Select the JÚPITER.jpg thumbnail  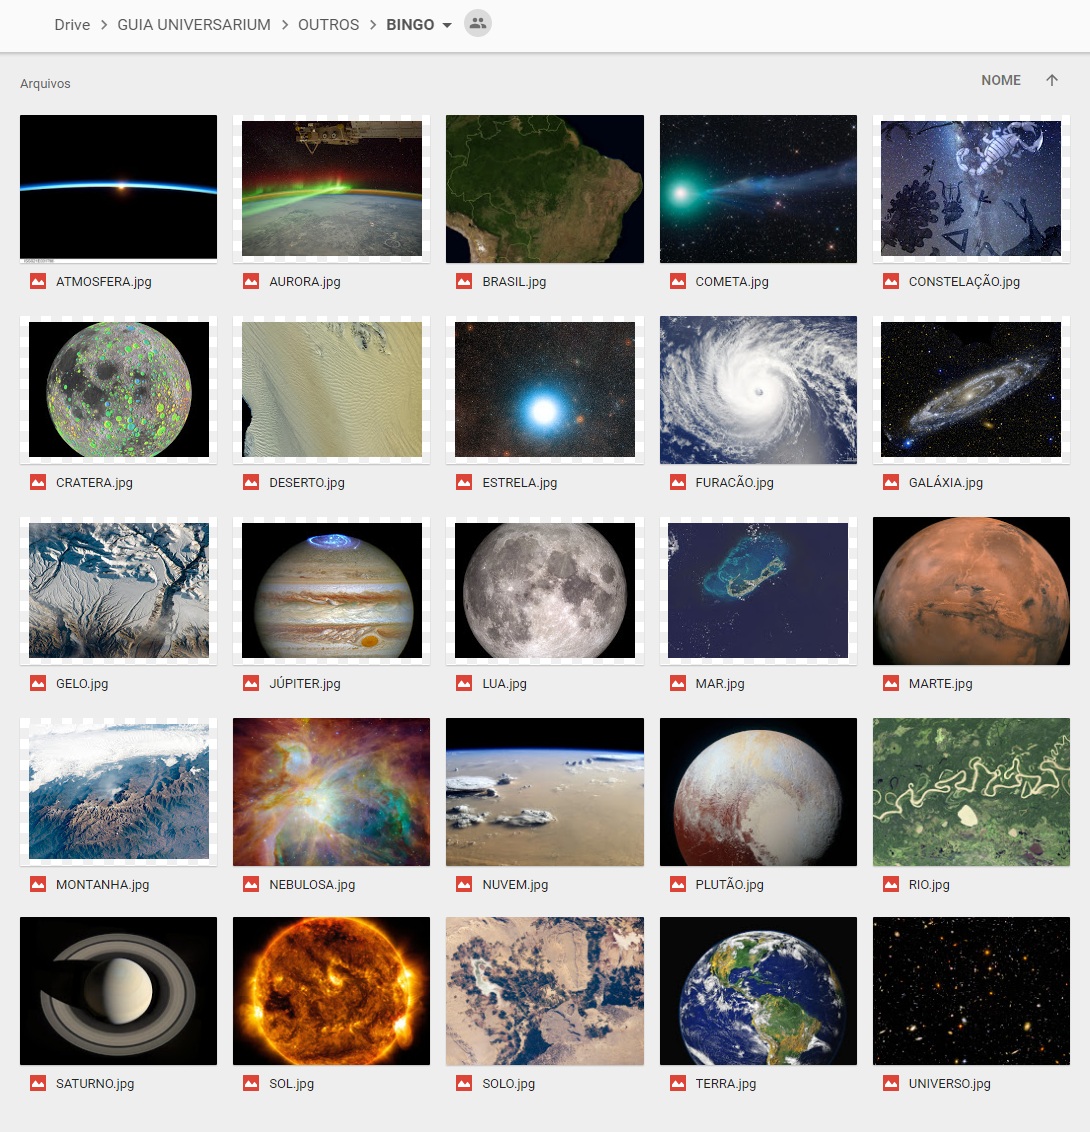[331, 591]
